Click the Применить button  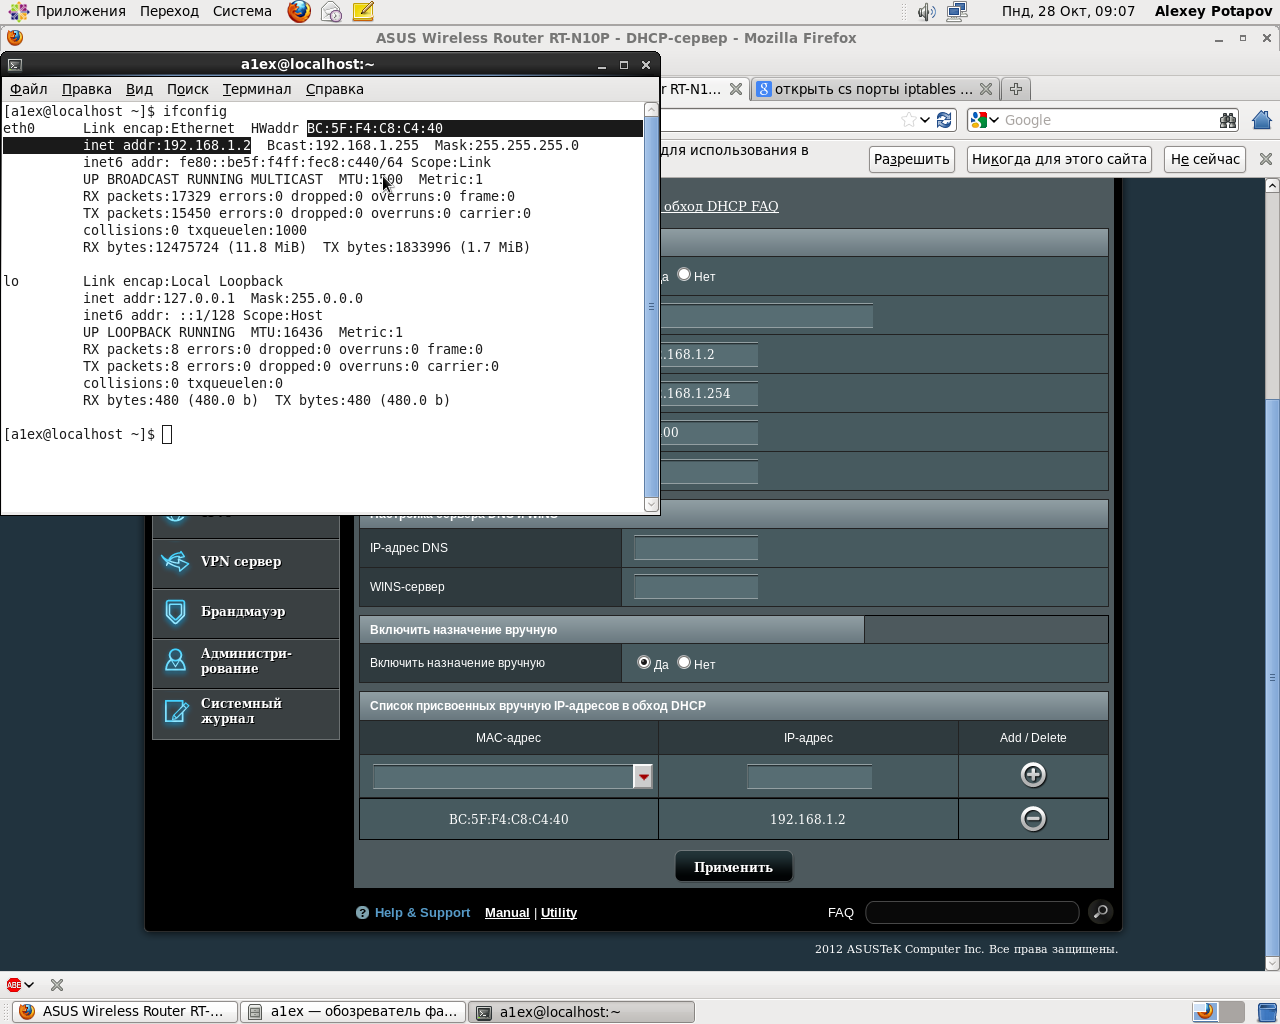(734, 867)
